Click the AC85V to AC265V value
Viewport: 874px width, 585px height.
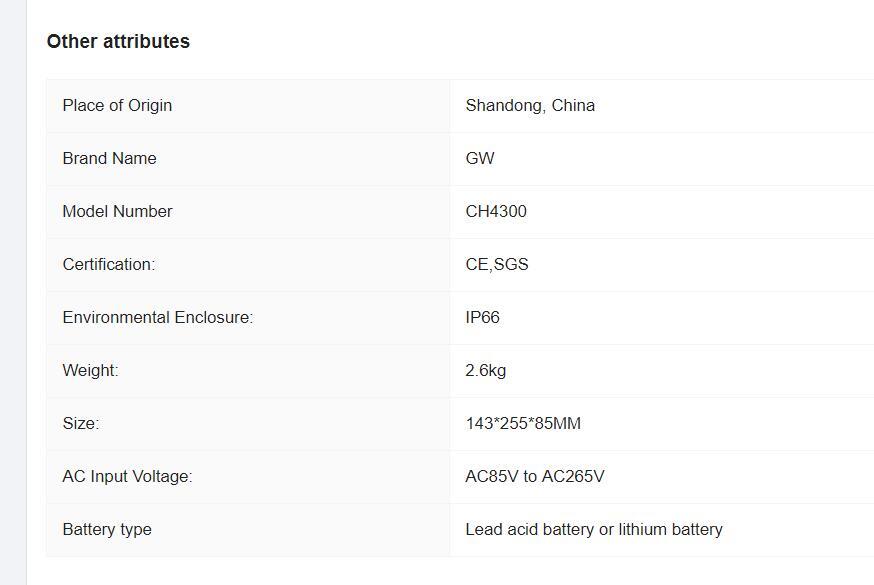pos(535,476)
